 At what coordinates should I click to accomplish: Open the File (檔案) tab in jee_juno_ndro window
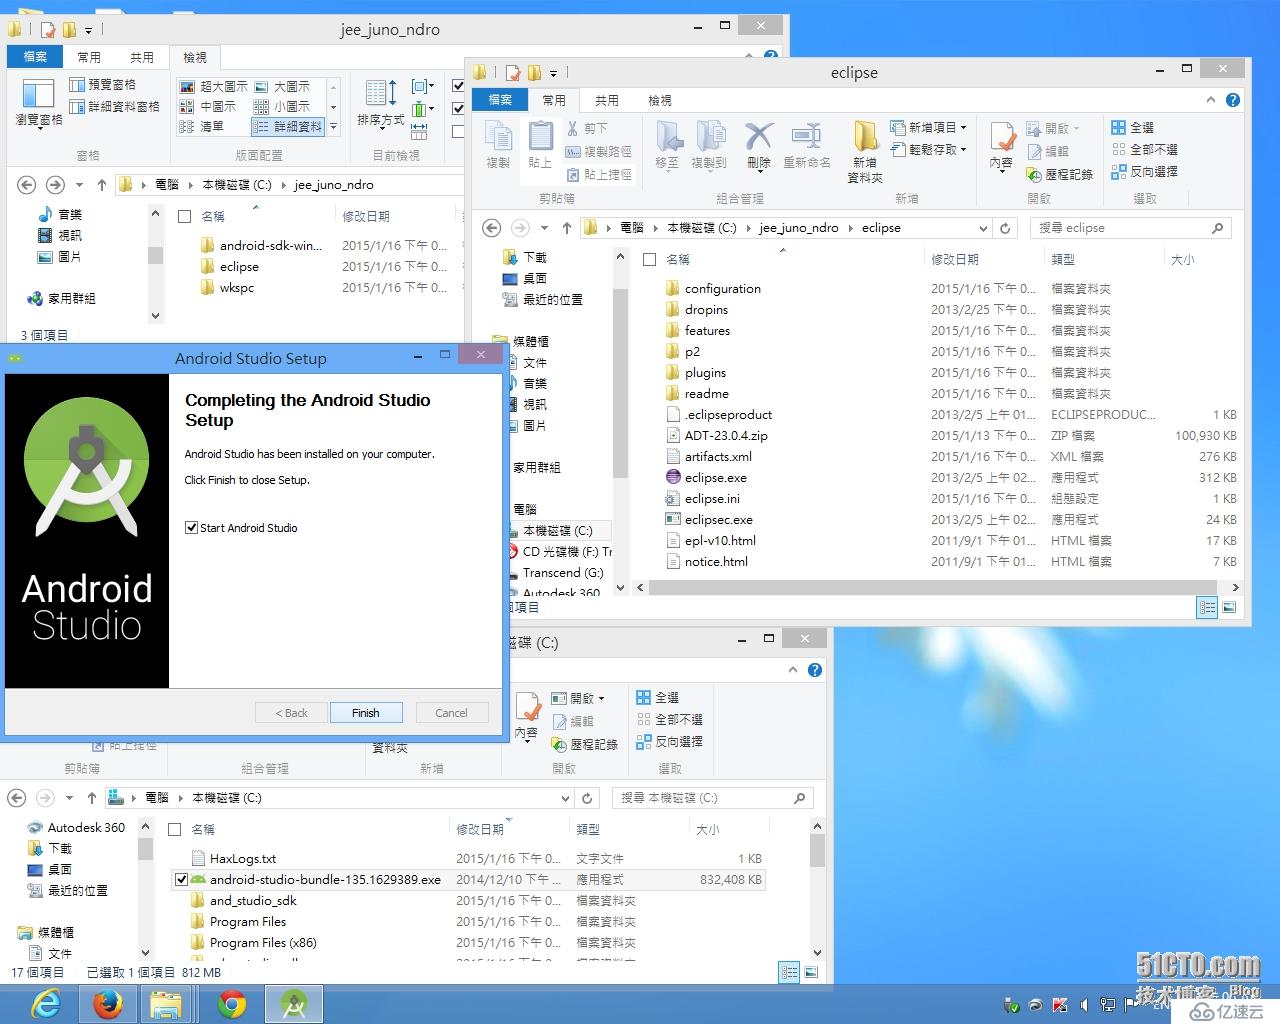pos(35,57)
